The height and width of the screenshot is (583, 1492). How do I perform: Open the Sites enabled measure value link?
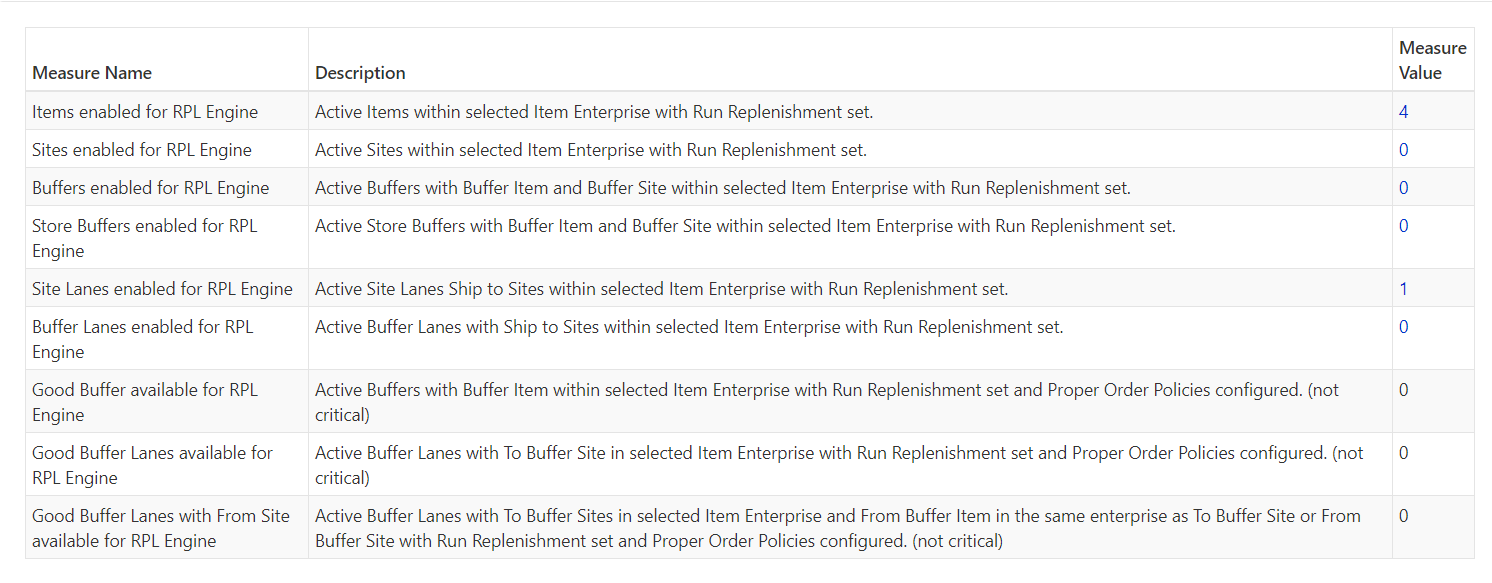pos(1403,150)
